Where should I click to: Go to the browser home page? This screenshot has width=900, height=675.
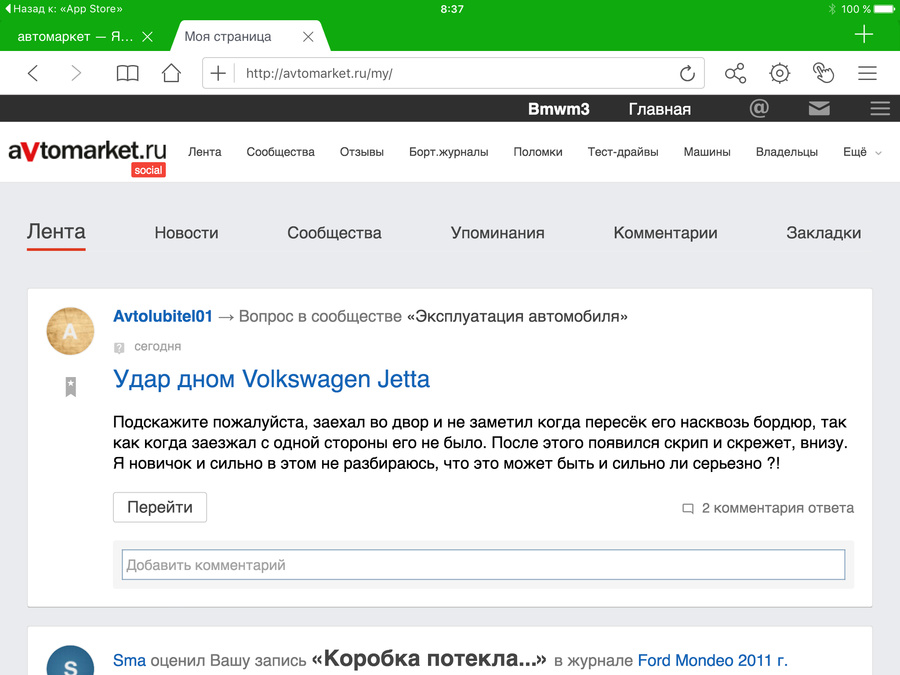(171, 73)
